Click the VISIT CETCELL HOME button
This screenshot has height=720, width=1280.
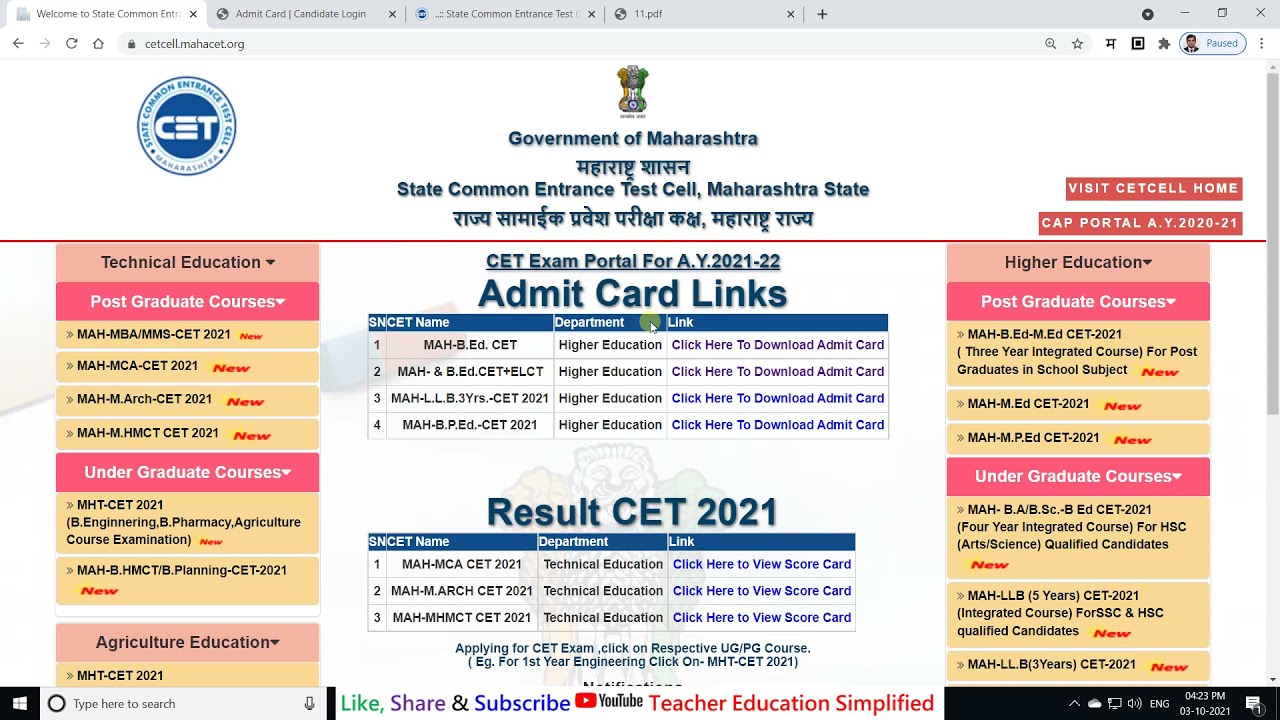1154,189
